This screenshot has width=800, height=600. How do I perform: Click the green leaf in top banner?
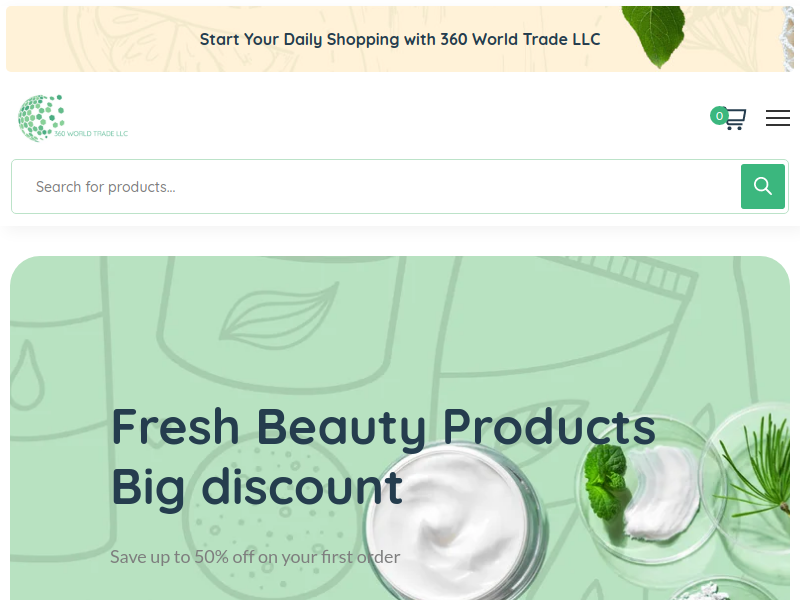tap(655, 36)
